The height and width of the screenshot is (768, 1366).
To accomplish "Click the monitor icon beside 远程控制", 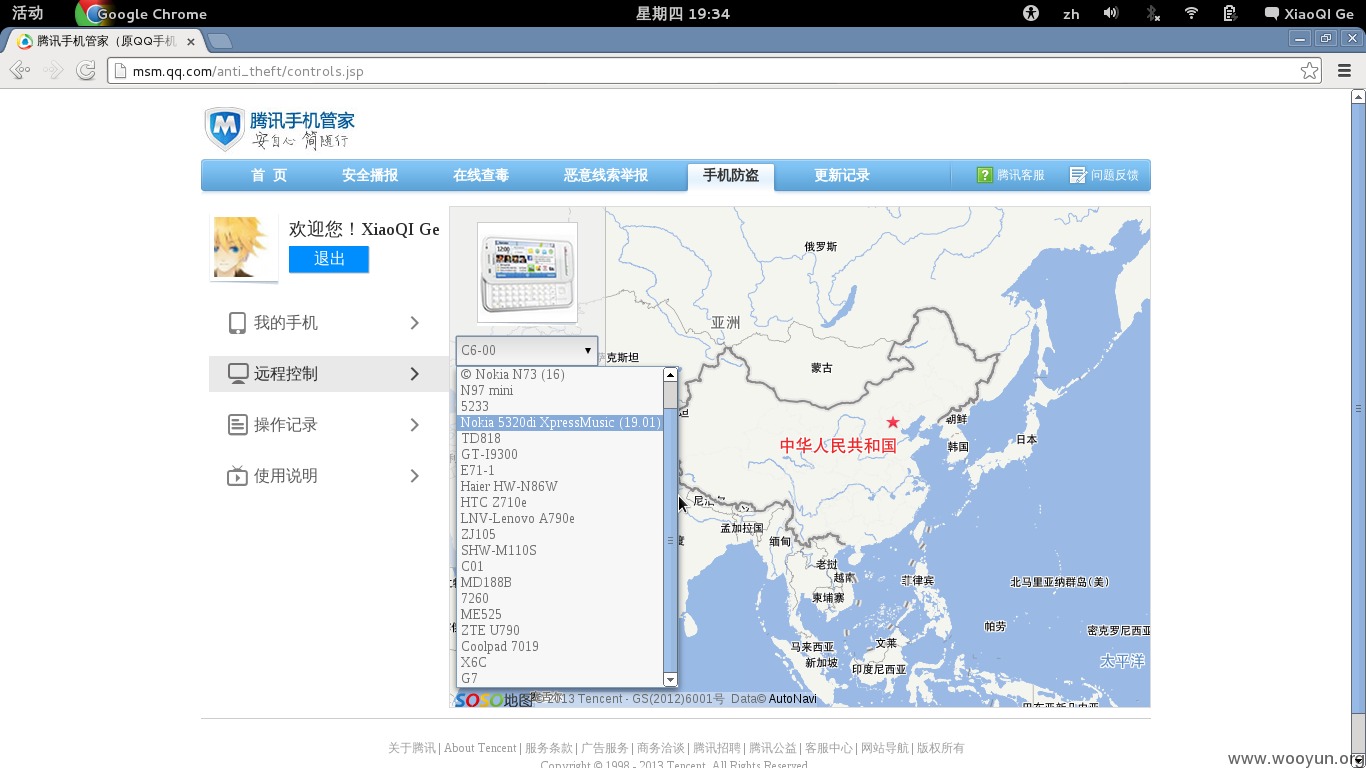I will [x=238, y=374].
